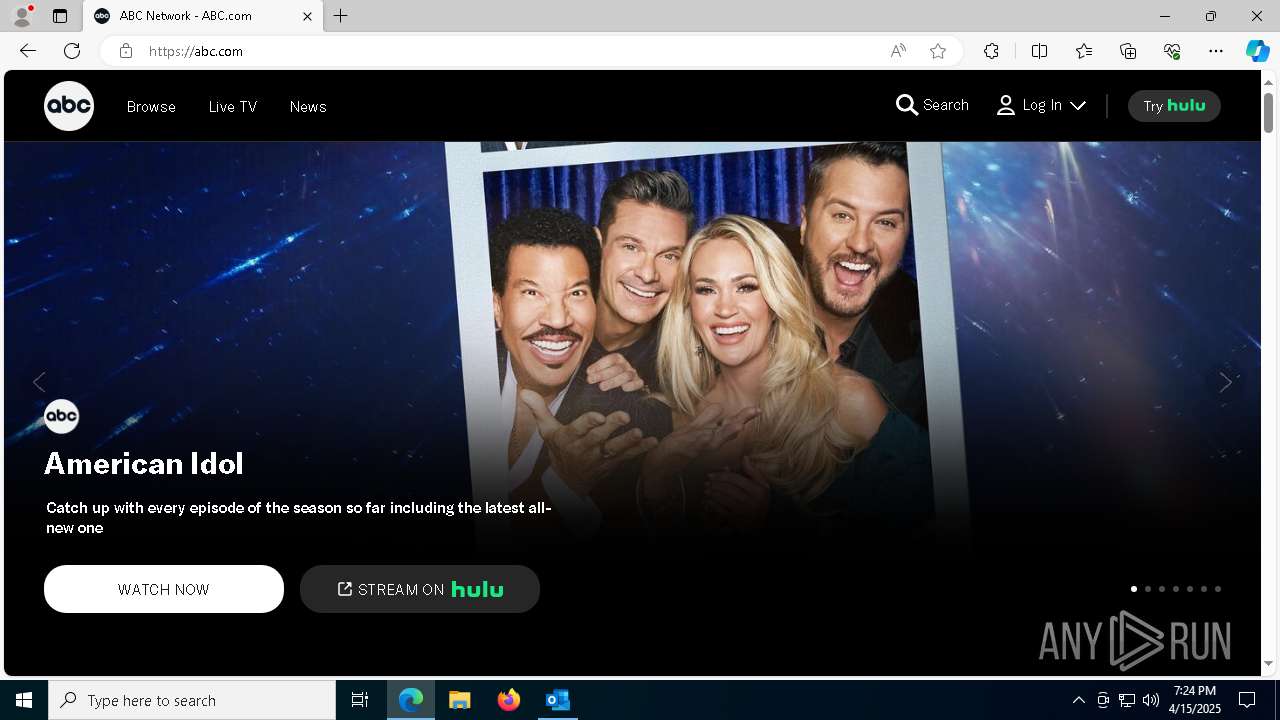The image size is (1280, 720).
Task: Open the notification center icon
Action: point(1247,700)
